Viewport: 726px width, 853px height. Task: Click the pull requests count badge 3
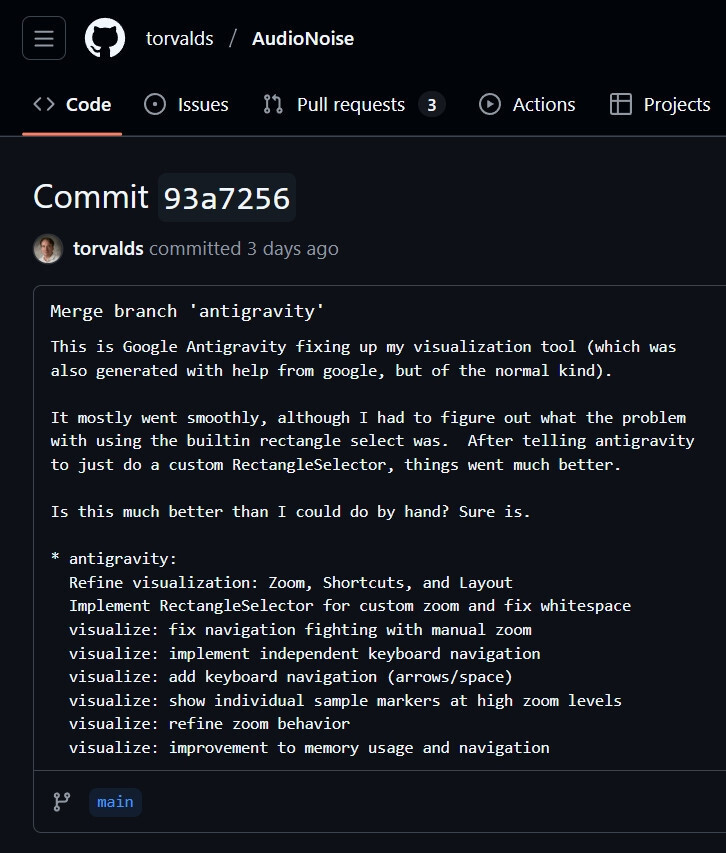(431, 104)
